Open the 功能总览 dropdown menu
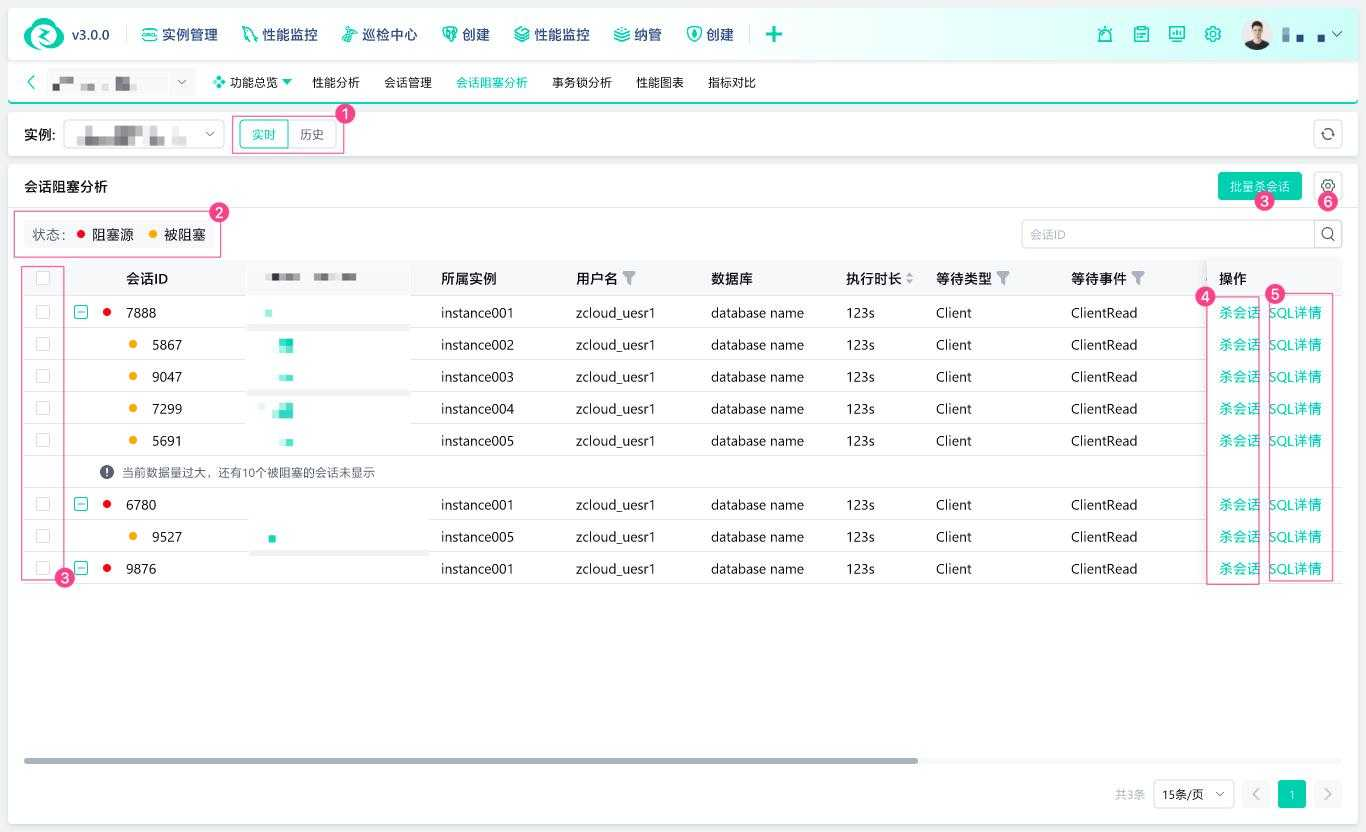 (x=252, y=82)
